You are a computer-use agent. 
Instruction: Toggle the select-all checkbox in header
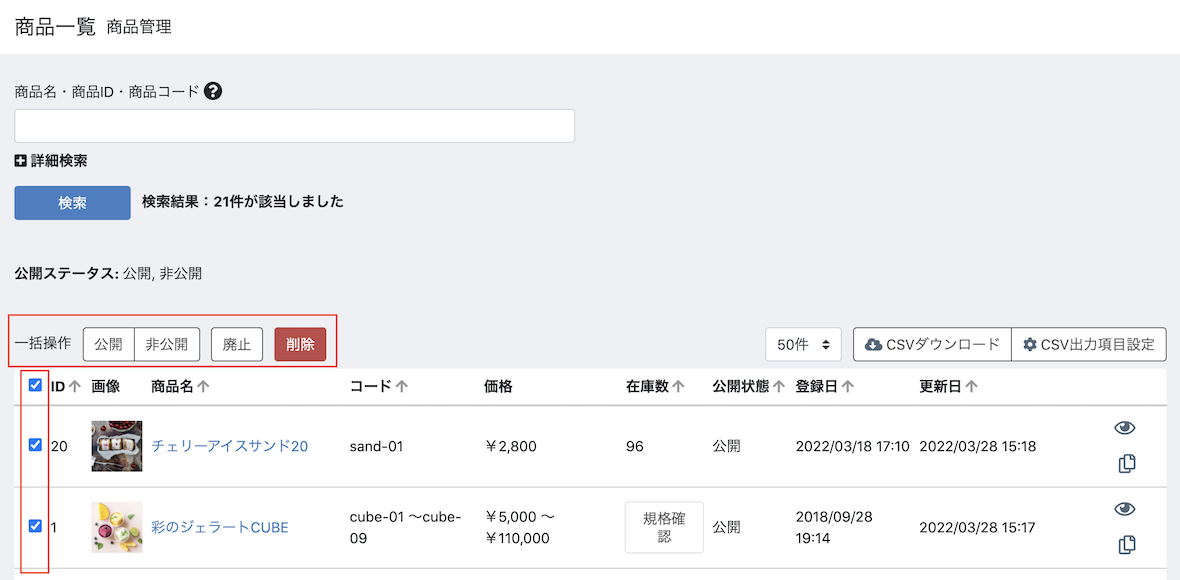click(x=35, y=385)
